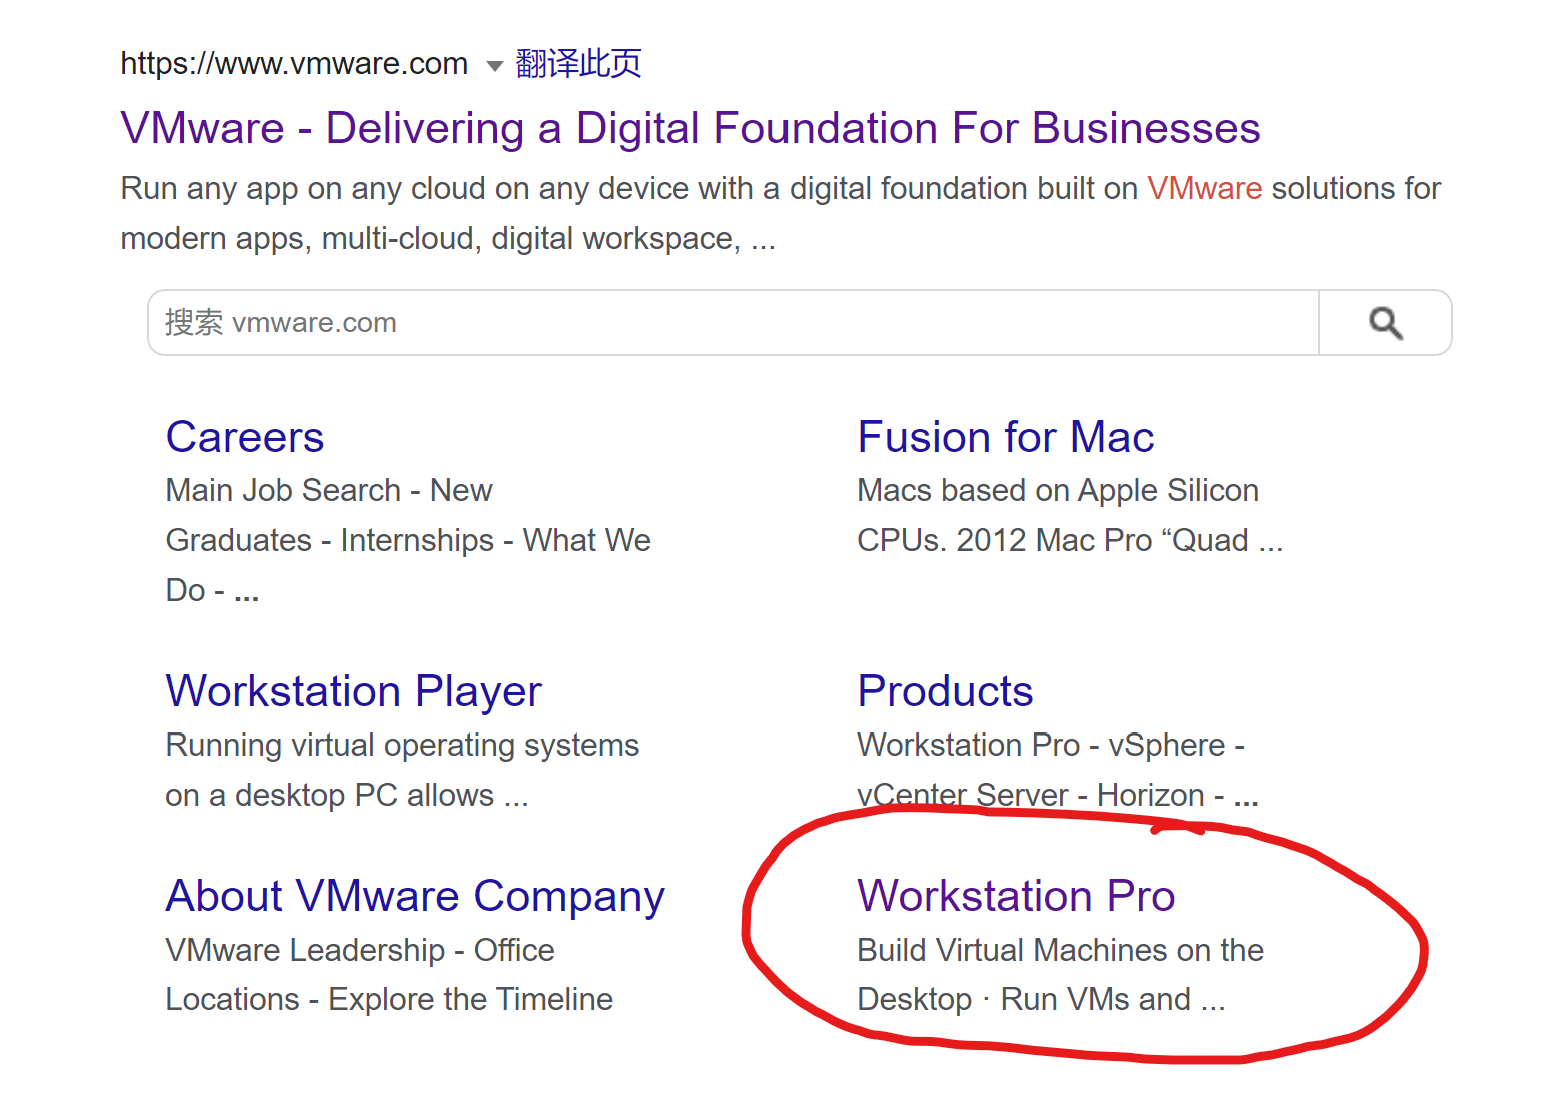Click the "CPUs. 2012 Mac Pro" text line

tap(1070, 540)
